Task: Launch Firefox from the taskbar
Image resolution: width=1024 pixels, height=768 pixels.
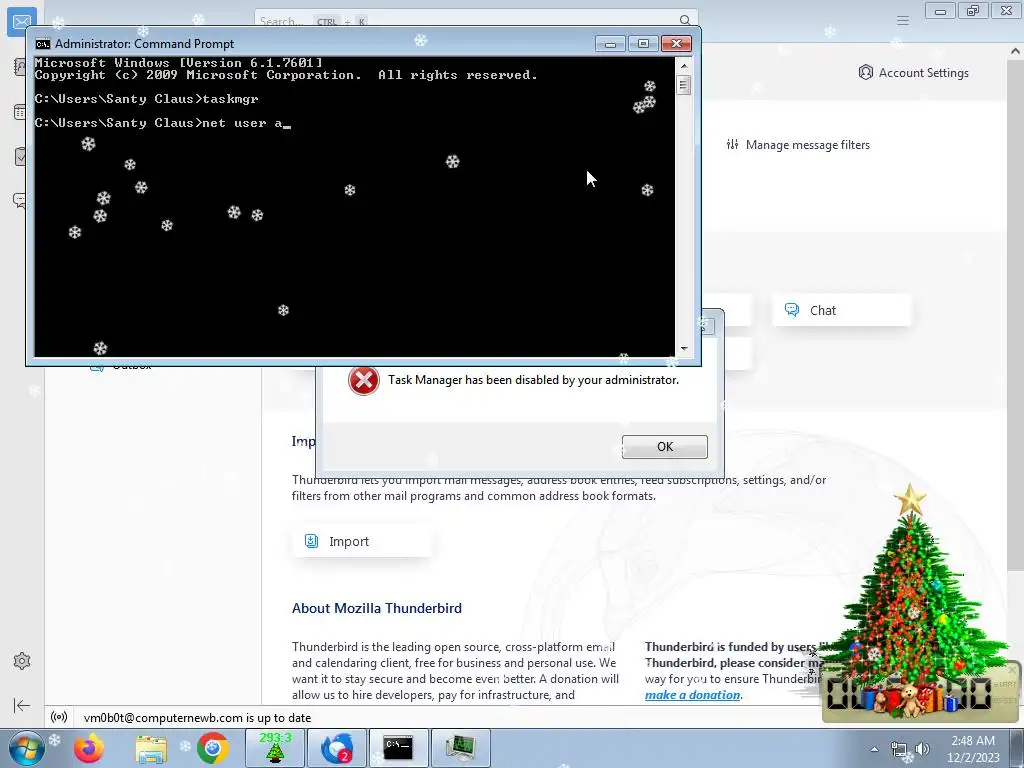Action: (89, 748)
